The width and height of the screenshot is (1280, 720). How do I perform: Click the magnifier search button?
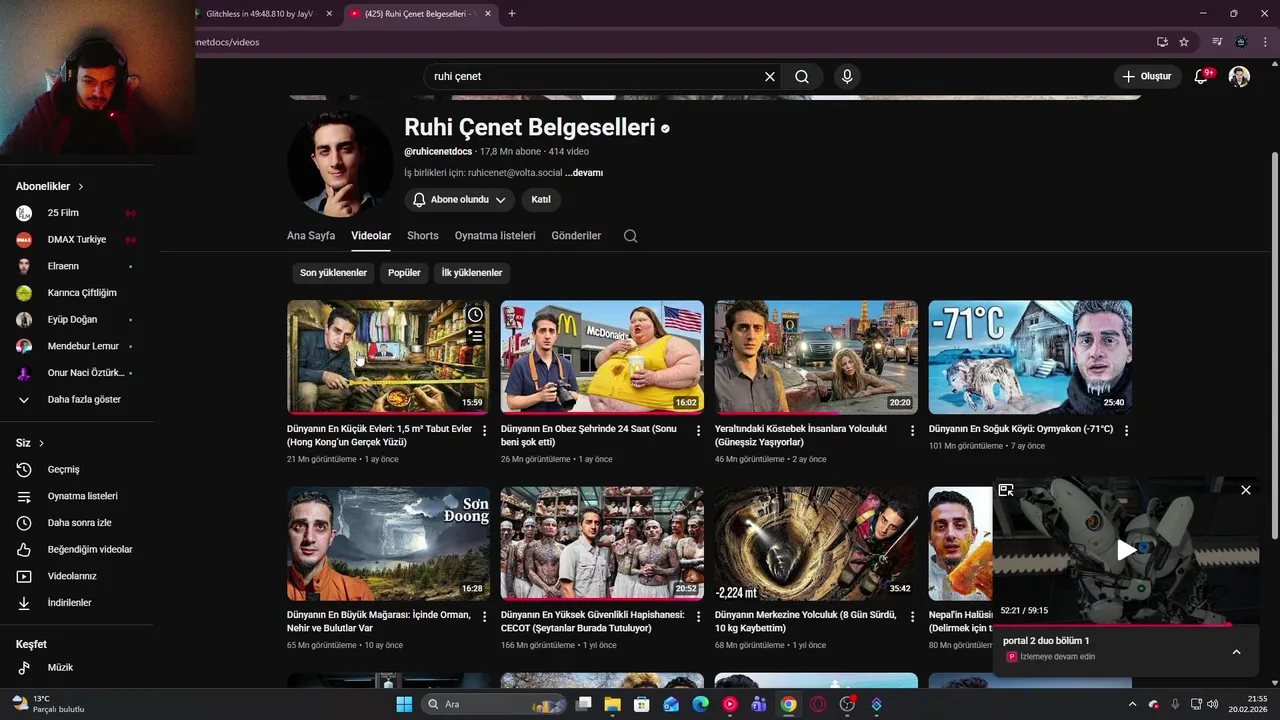coord(802,77)
